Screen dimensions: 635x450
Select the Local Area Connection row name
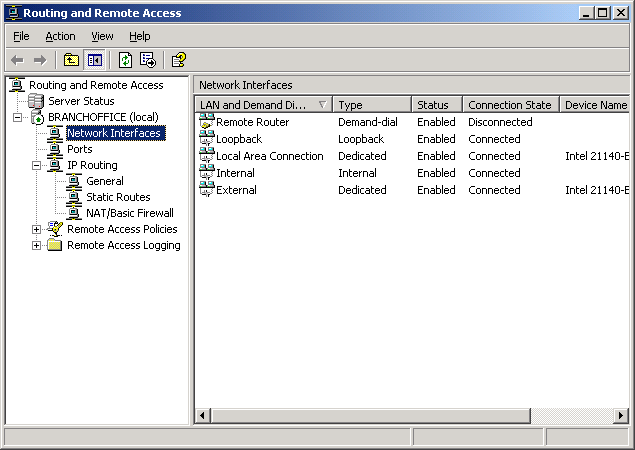click(x=269, y=156)
